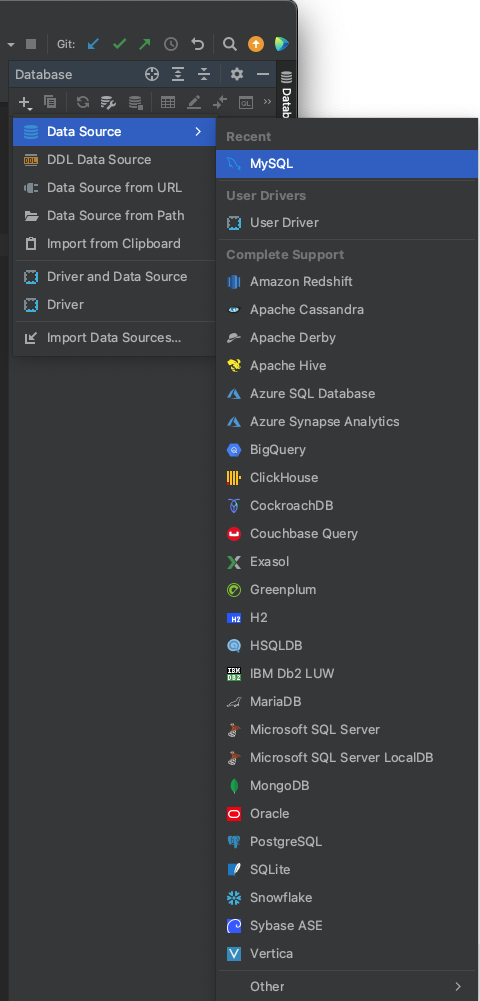Open run configuration dropdown arrow
This screenshot has width=480, height=1001.
tap(11, 45)
